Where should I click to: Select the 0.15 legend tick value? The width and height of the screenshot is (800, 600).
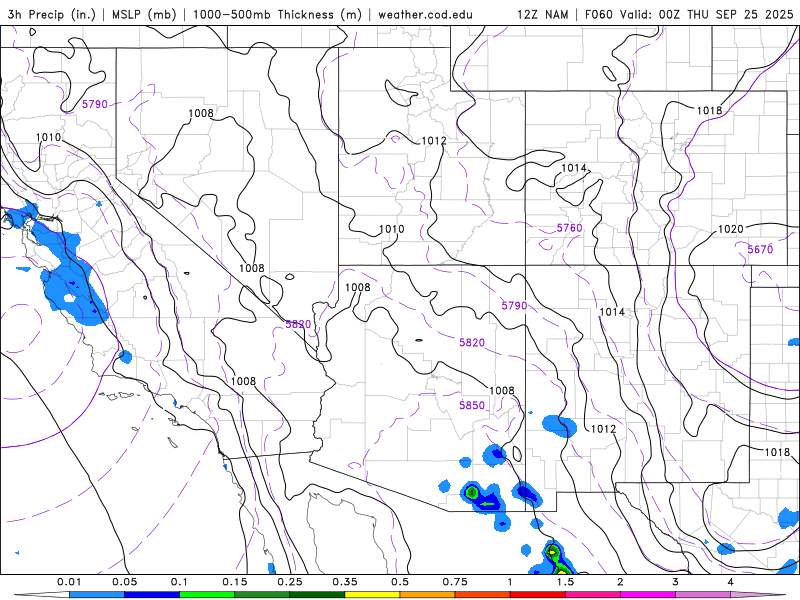[235, 582]
